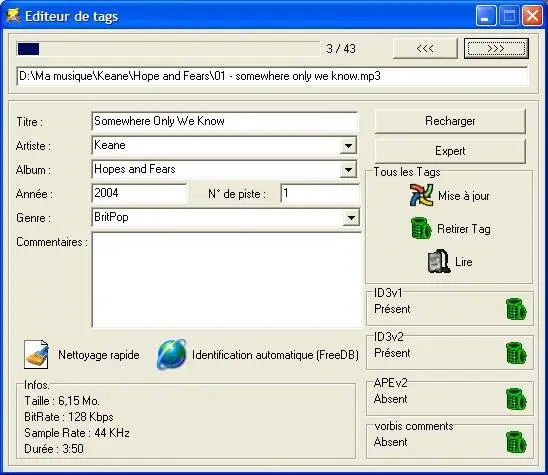
Task: Click the Sample Rate : 44 KHz text
Action: pyautogui.click(x=77, y=433)
